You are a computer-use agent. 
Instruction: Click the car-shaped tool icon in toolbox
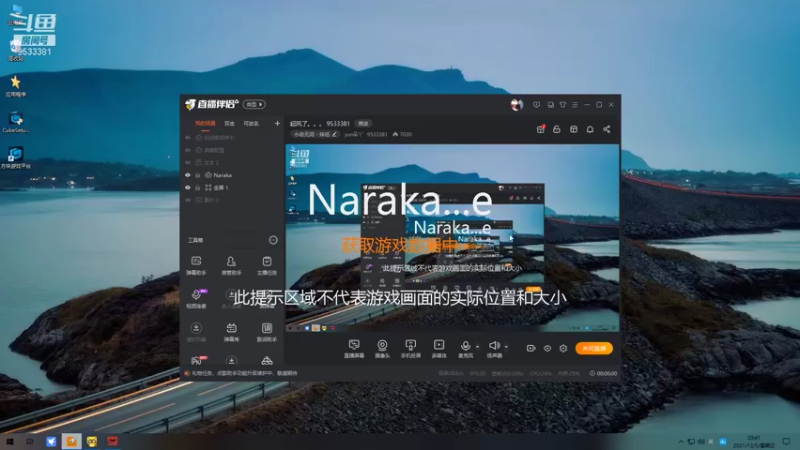click(267, 361)
